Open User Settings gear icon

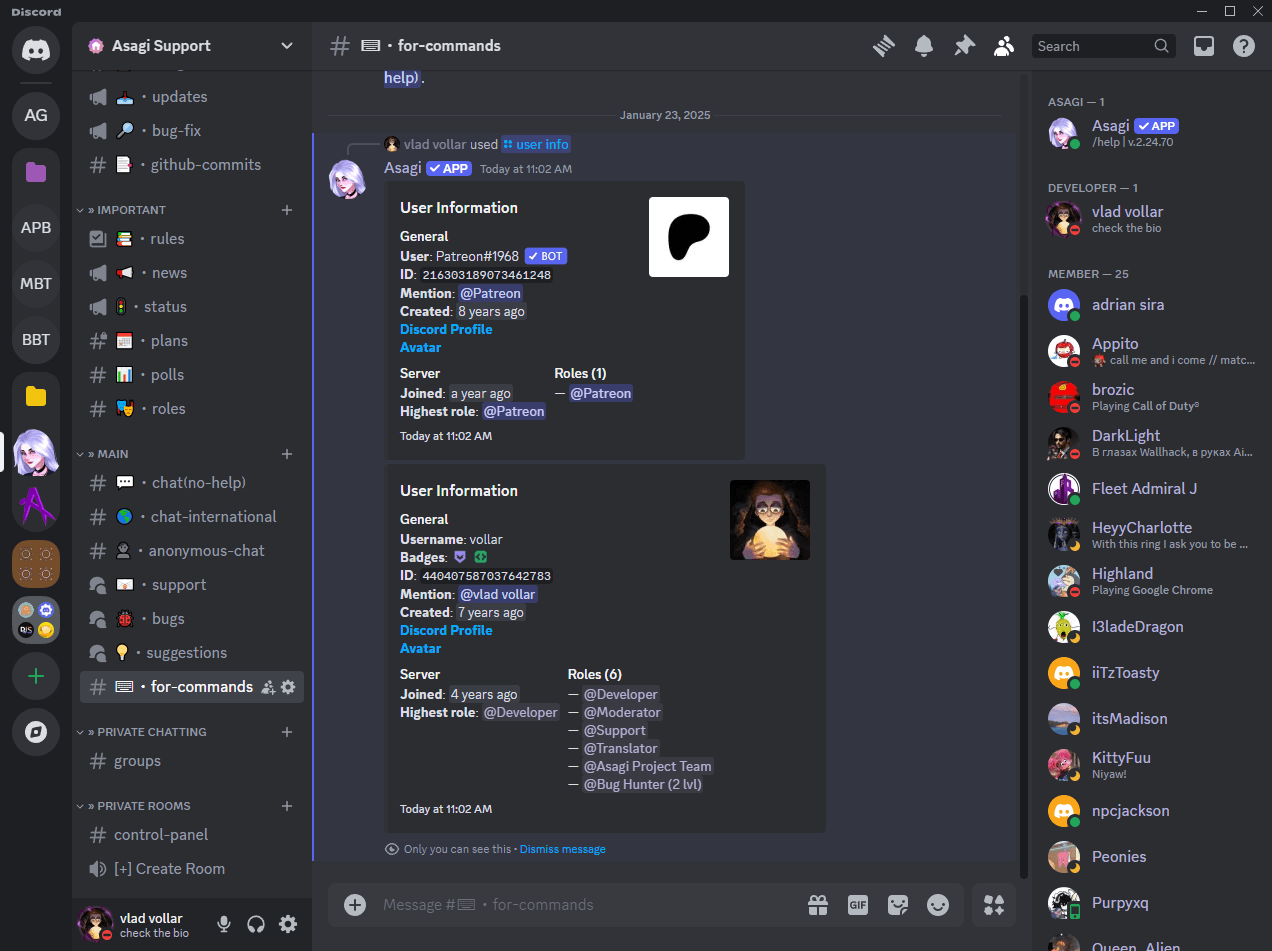[x=288, y=924]
